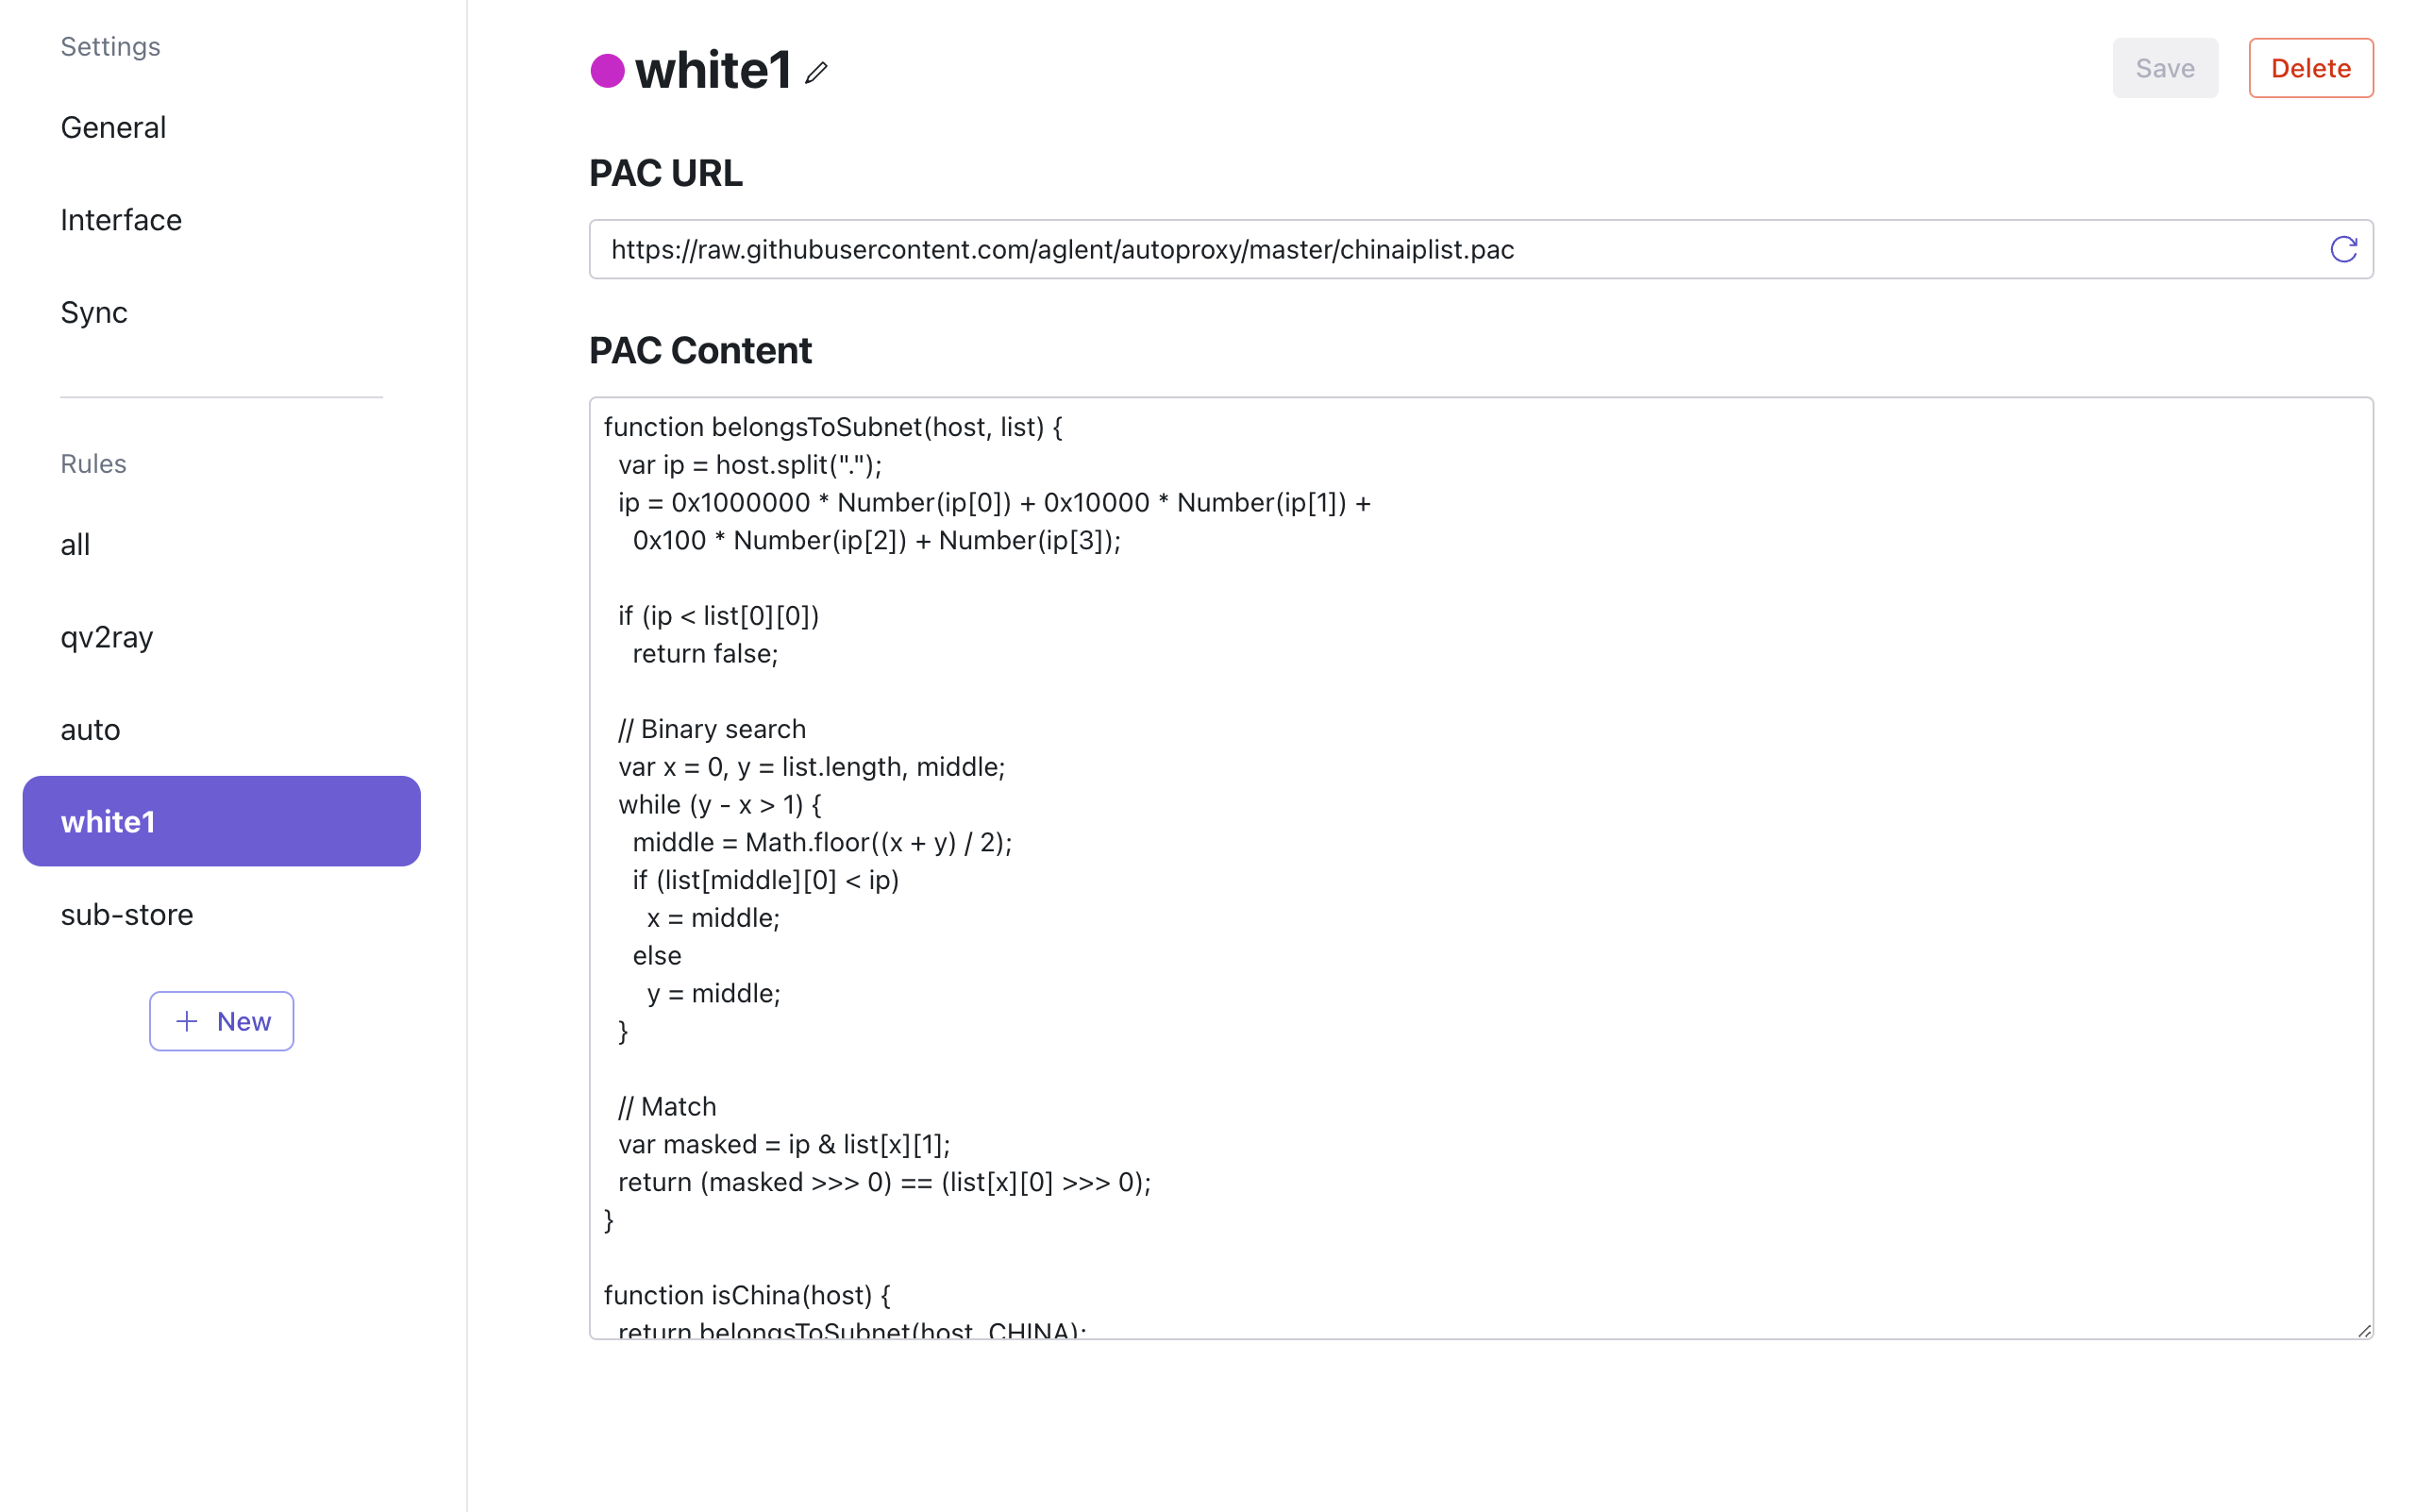This screenshot has width=2416, height=1512.
Task: Select the all rule
Action: point(75,544)
